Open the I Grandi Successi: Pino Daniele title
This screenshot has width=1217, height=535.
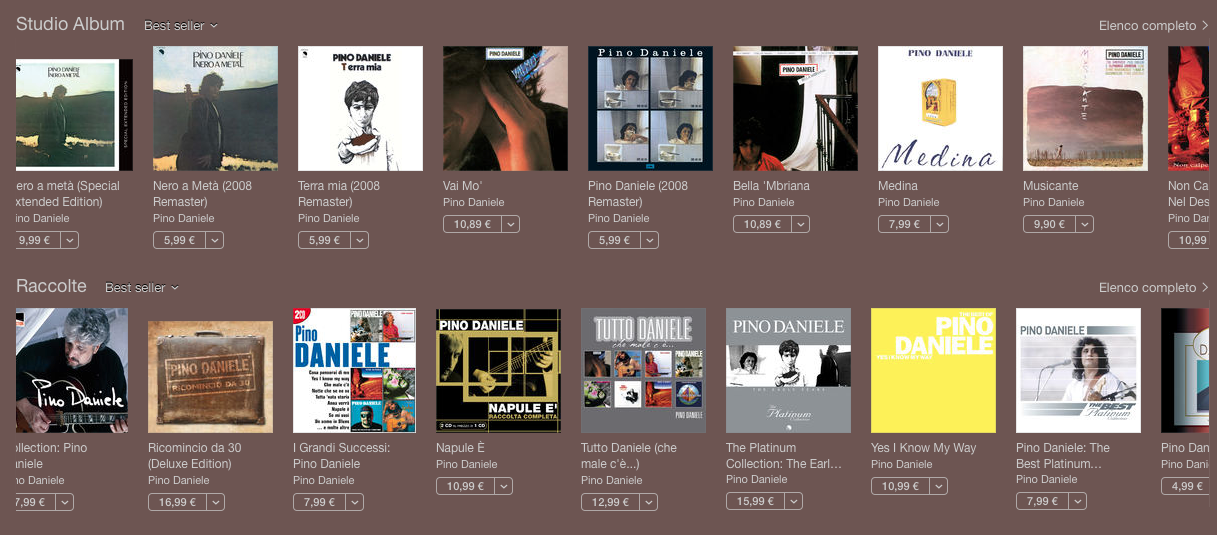(341, 456)
